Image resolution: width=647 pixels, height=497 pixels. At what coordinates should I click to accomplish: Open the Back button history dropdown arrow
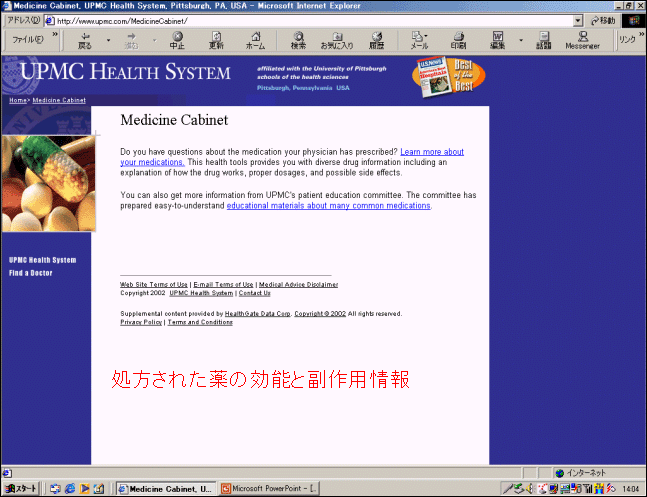pos(109,41)
